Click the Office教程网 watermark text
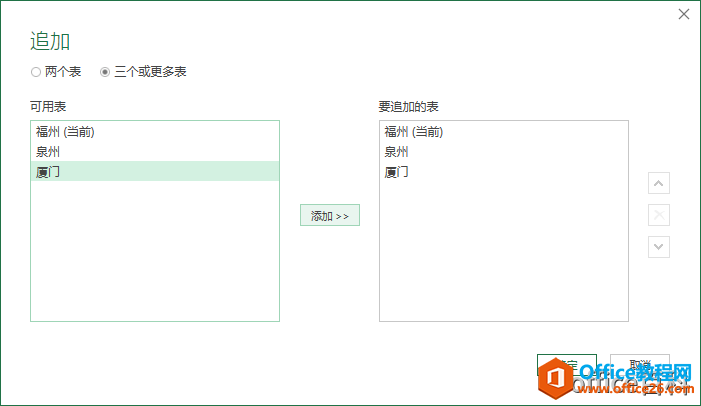The width and height of the screenshot is (701, 406). (632, 375)
